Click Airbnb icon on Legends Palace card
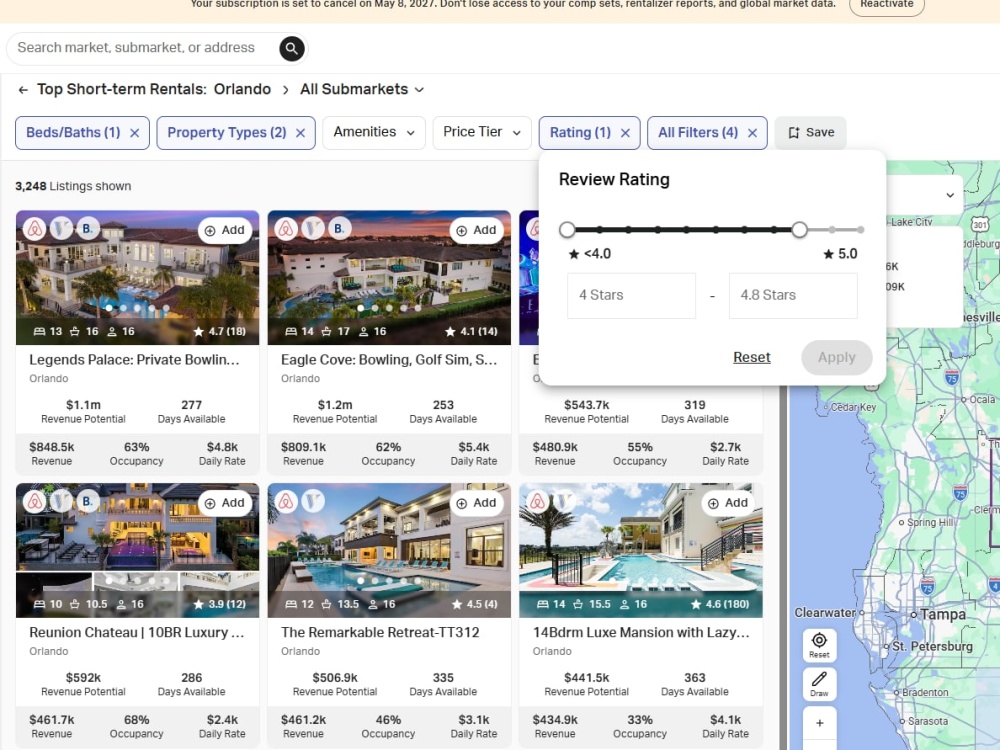 (x=34, y=228)
